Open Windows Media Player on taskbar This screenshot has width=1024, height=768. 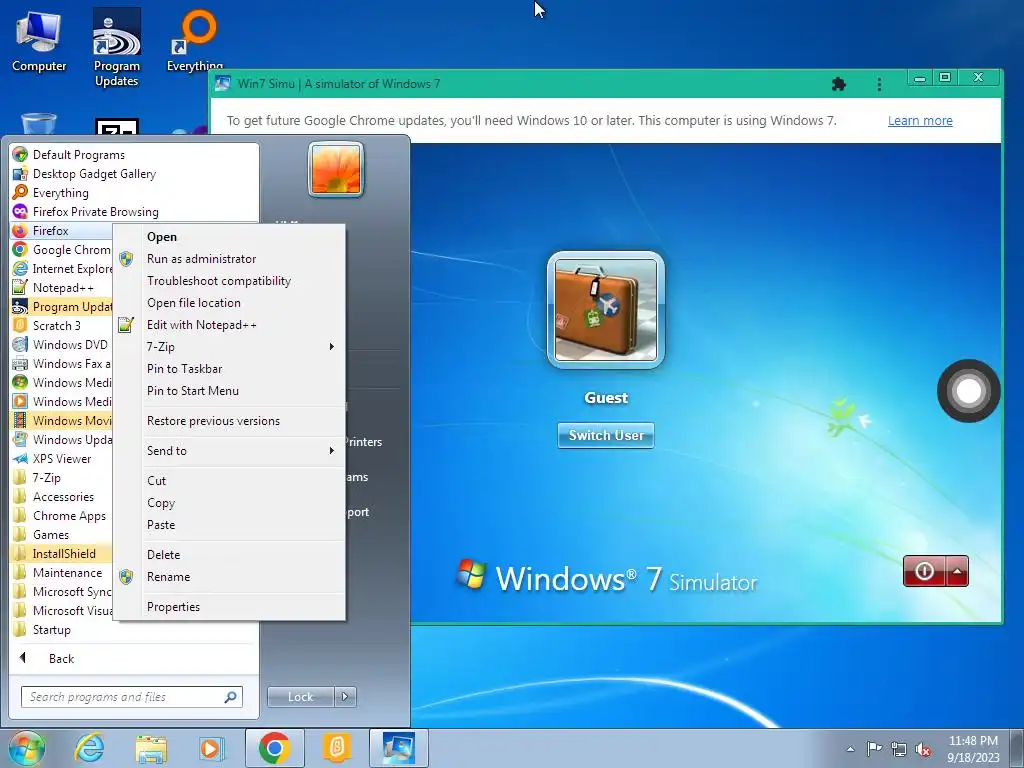pos(210,748)
